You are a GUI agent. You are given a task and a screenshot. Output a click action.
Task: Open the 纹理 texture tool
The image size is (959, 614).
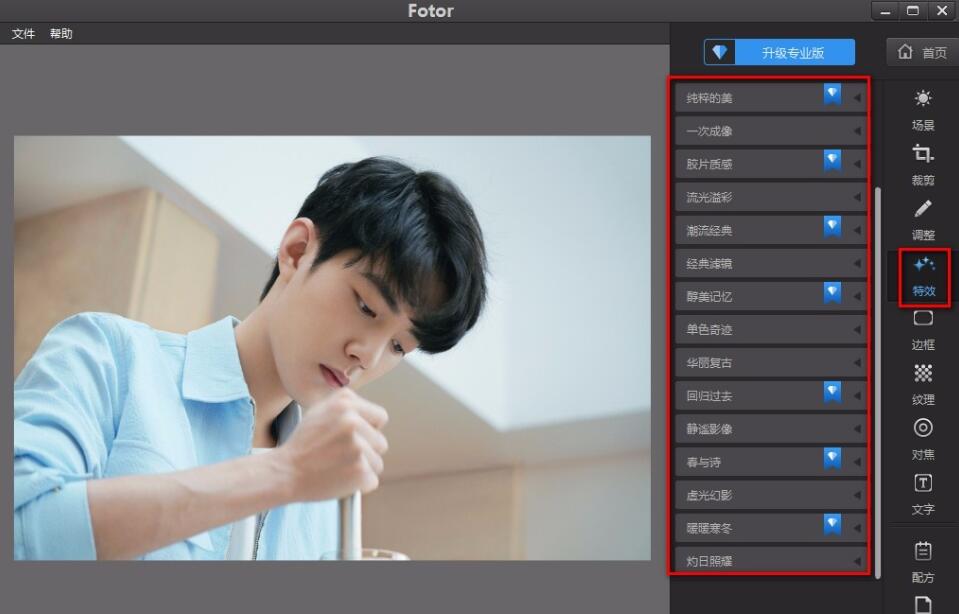[x=923, y=385]
